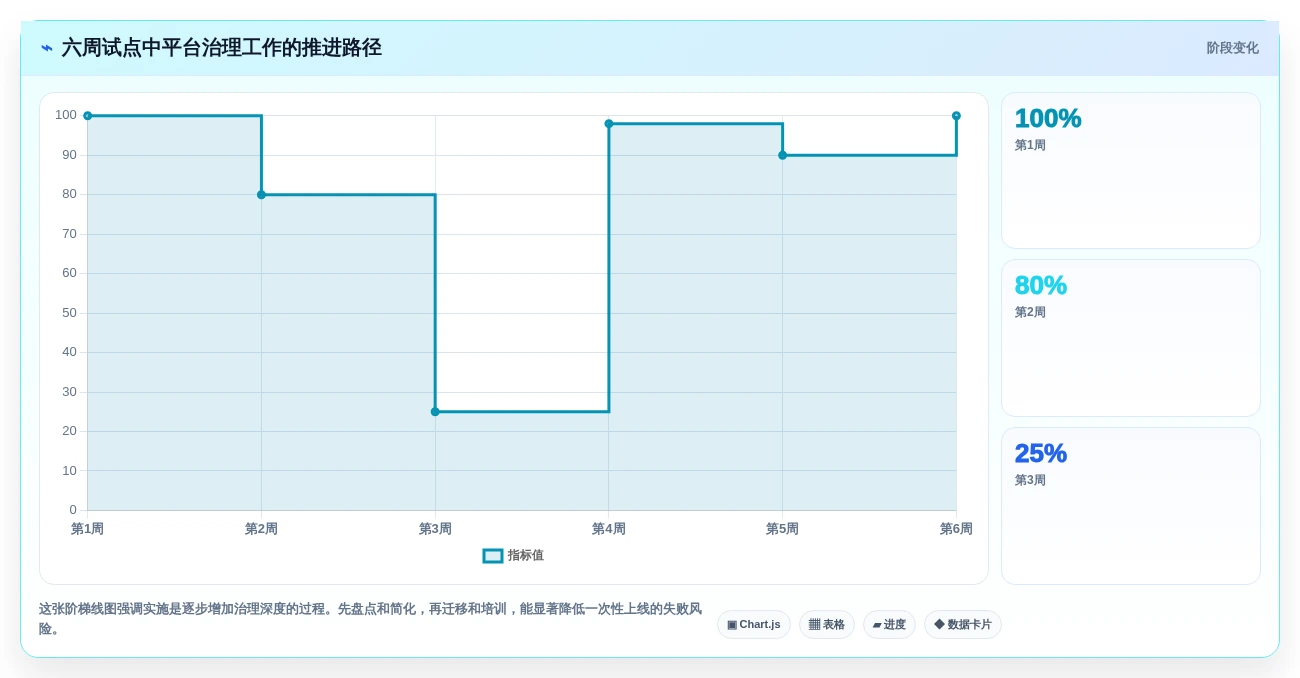Image resolution: width=1300 pixels, height=678 pixels.
Task: Click the 第6周 data point at 100
Action: 956,116
